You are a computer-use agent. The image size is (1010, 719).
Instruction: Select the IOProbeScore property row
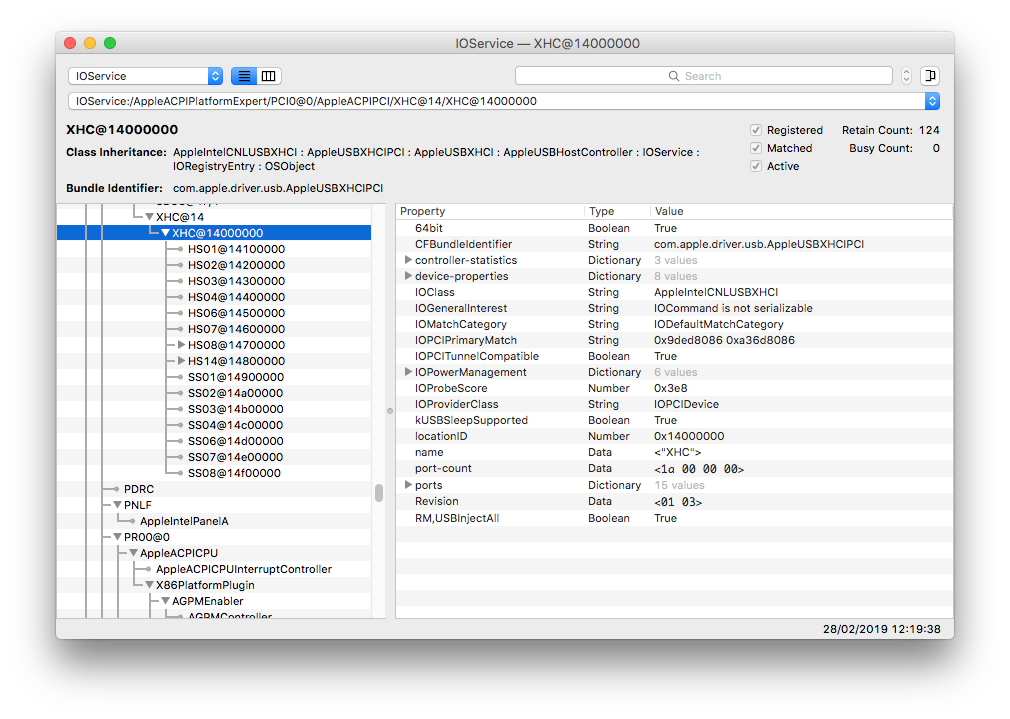coord(674,388)
